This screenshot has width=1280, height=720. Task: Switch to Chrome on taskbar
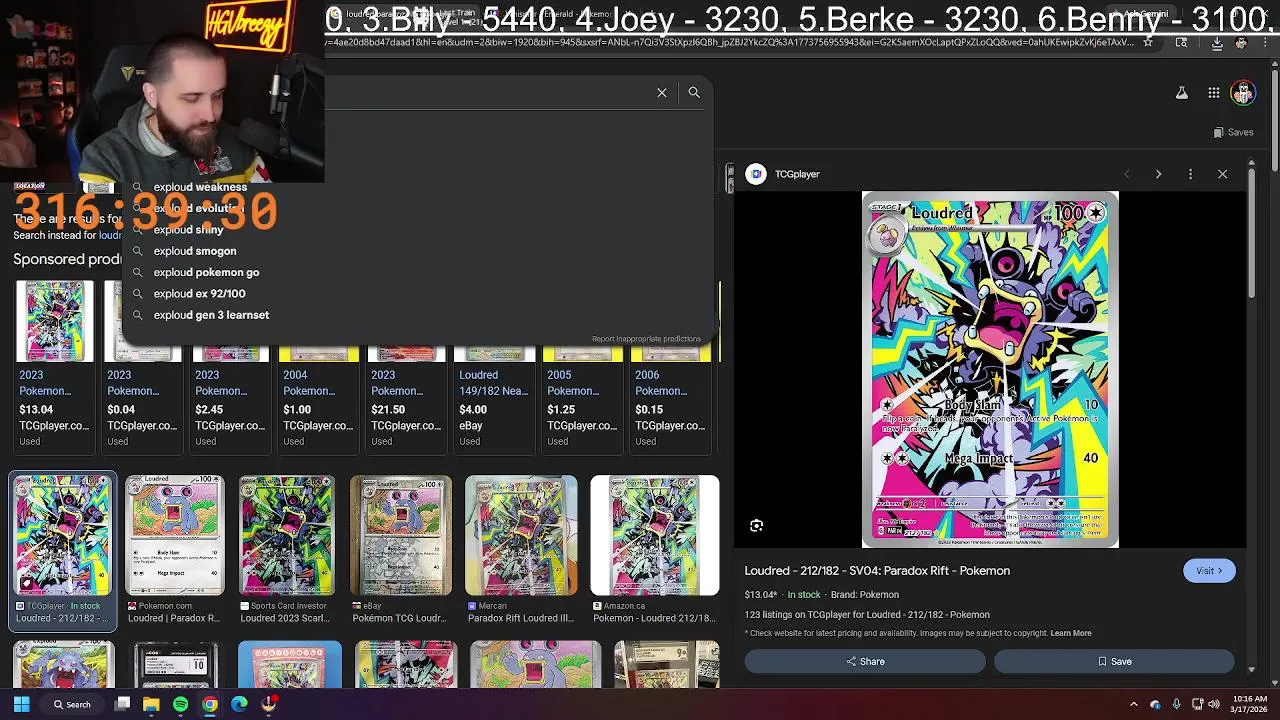(x=210, y=704)
